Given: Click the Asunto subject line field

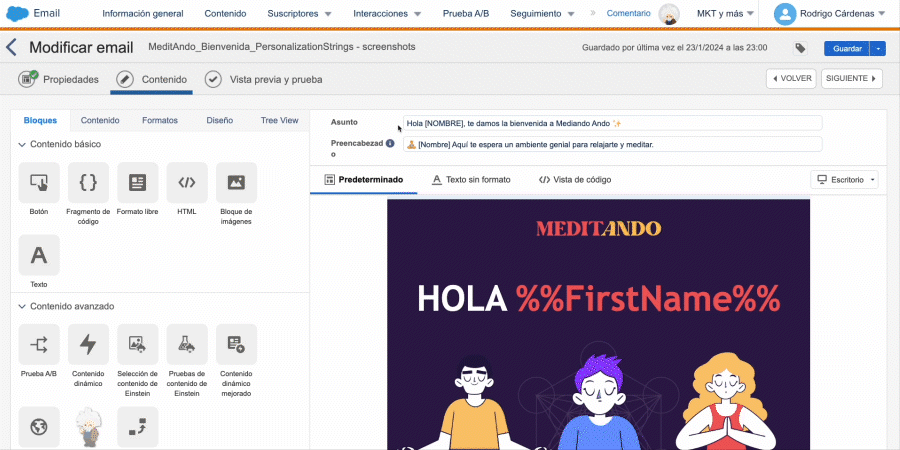Looking at the screenshot, I should [x=611, y=123].
